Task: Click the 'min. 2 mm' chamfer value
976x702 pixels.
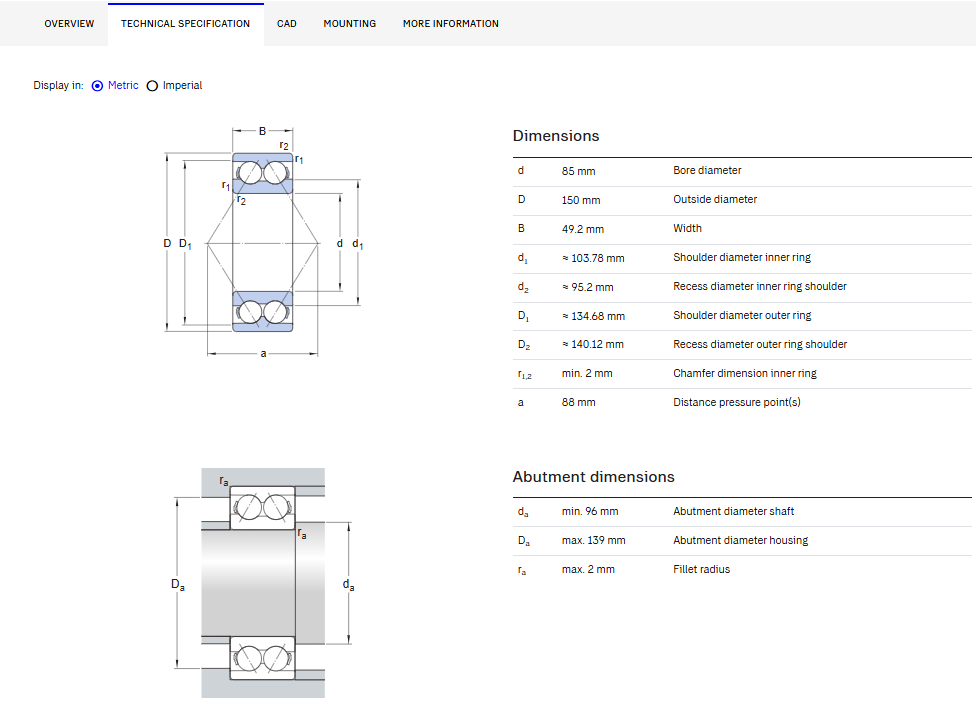Action: [587, 373]
